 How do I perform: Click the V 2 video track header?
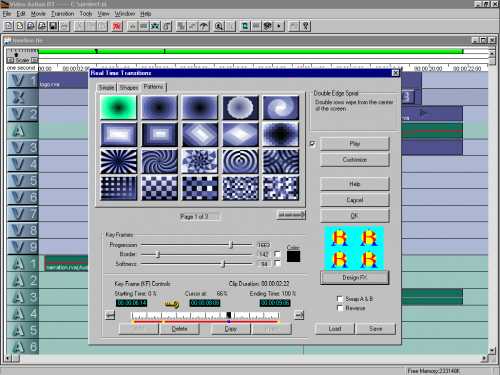23,114
